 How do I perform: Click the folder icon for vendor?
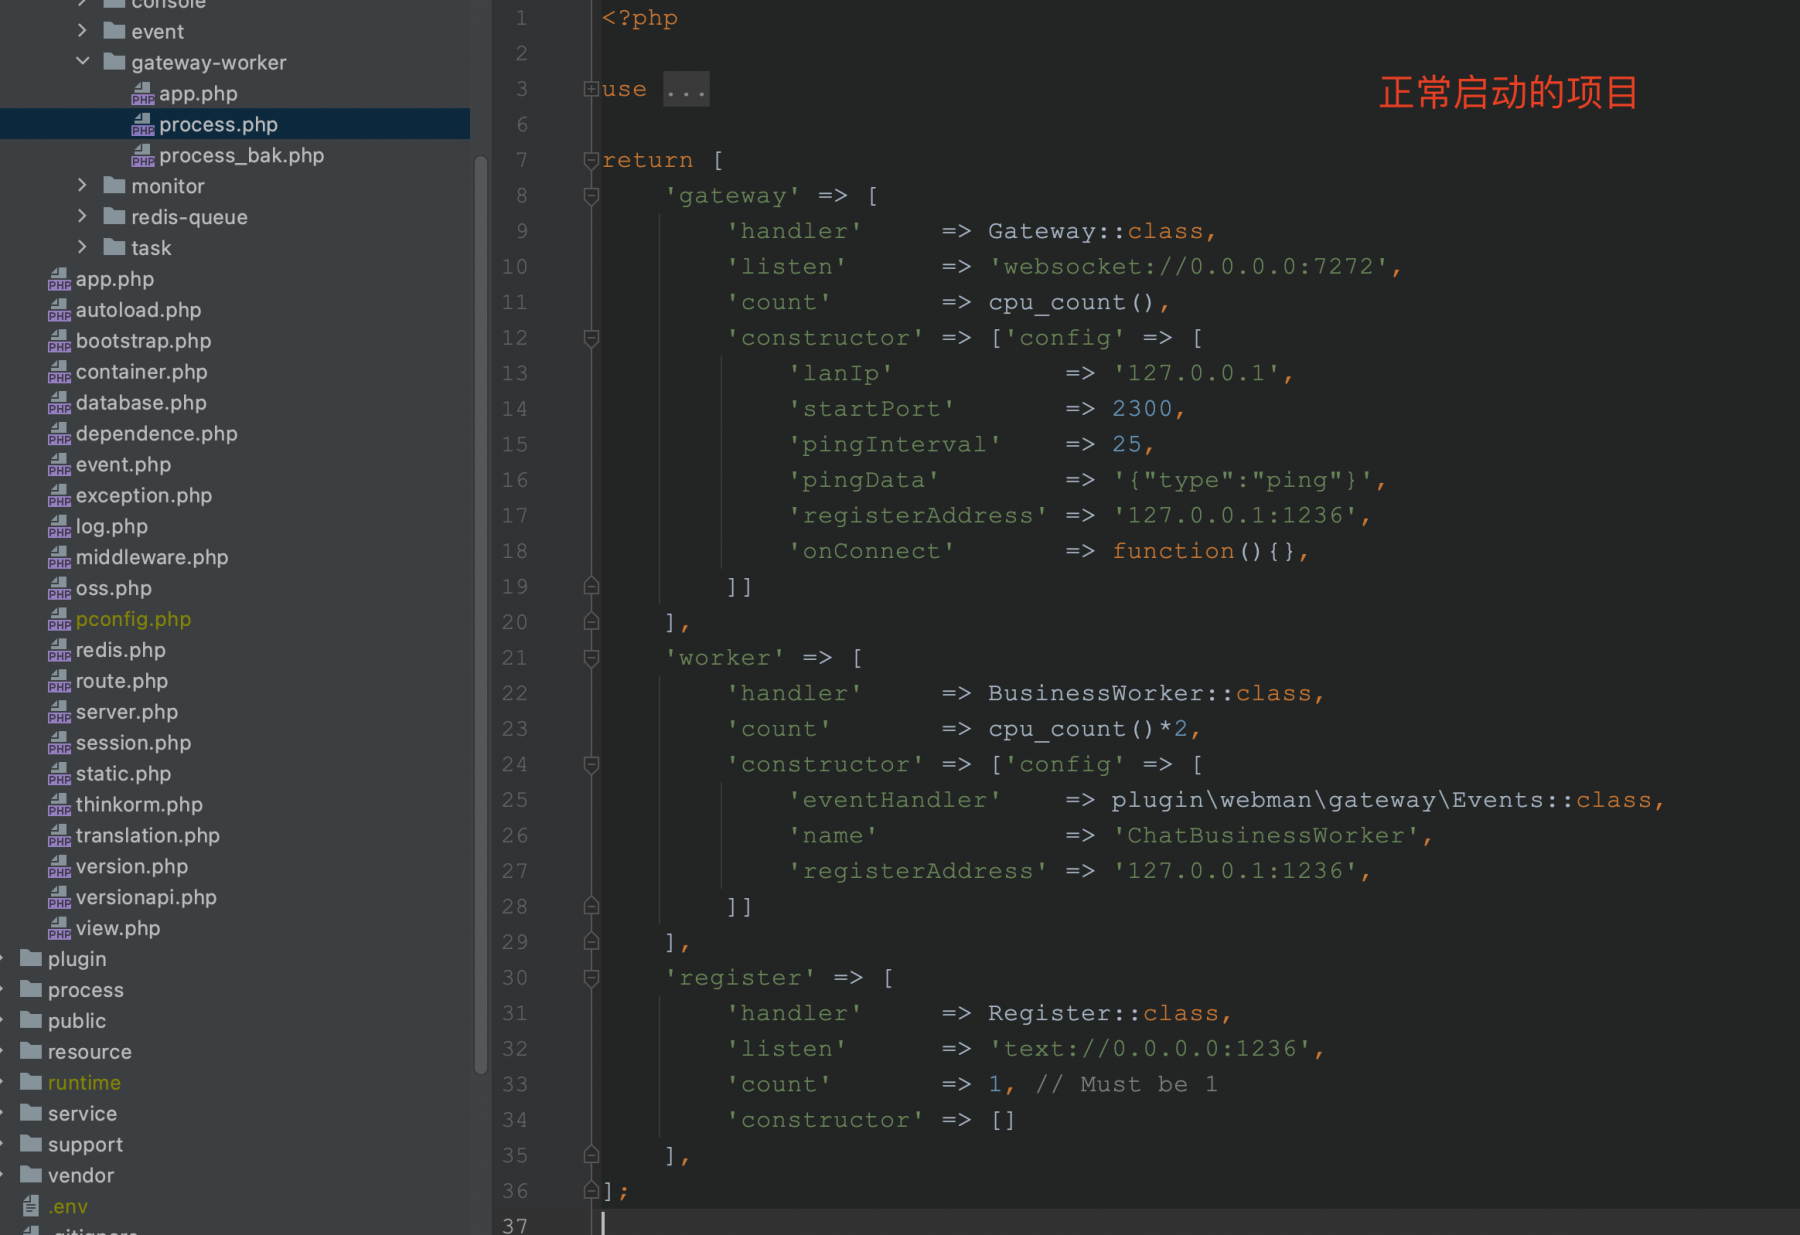(31, 1175)
